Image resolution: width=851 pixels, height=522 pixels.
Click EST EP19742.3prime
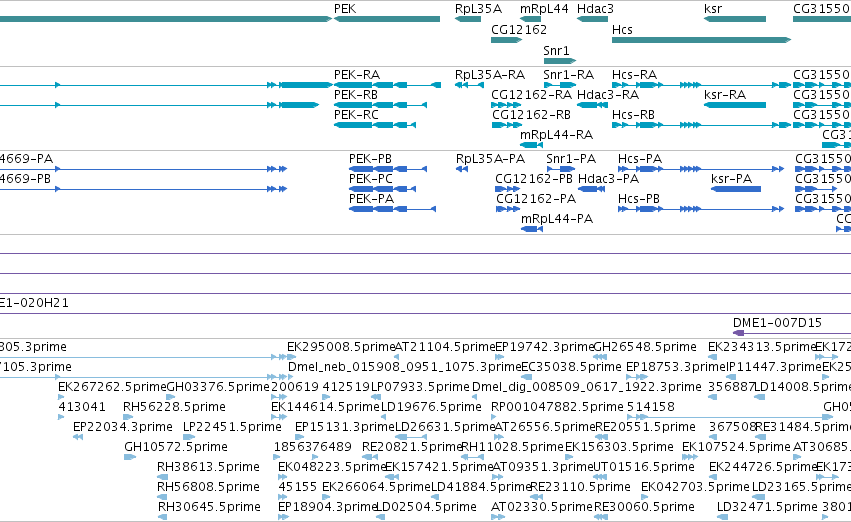tap(499, 357)
